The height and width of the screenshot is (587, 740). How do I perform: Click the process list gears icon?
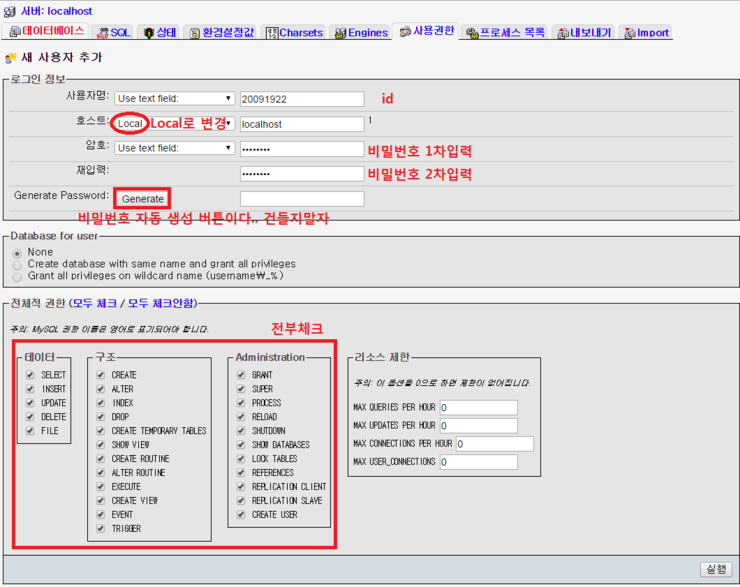pos(472,33)
